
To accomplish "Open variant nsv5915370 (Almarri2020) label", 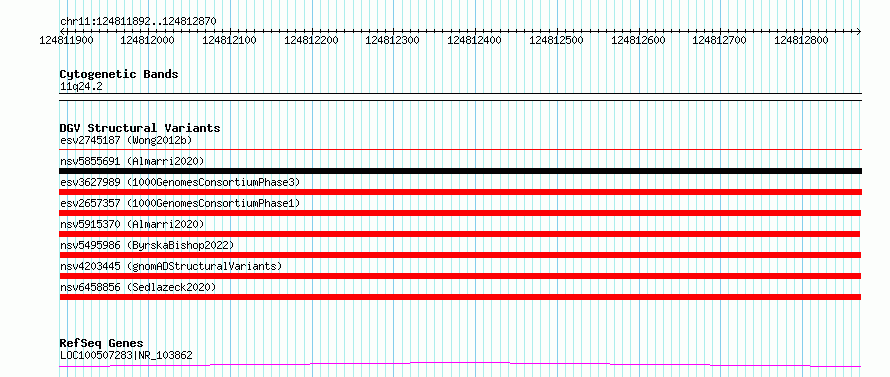I will point(132,224).
